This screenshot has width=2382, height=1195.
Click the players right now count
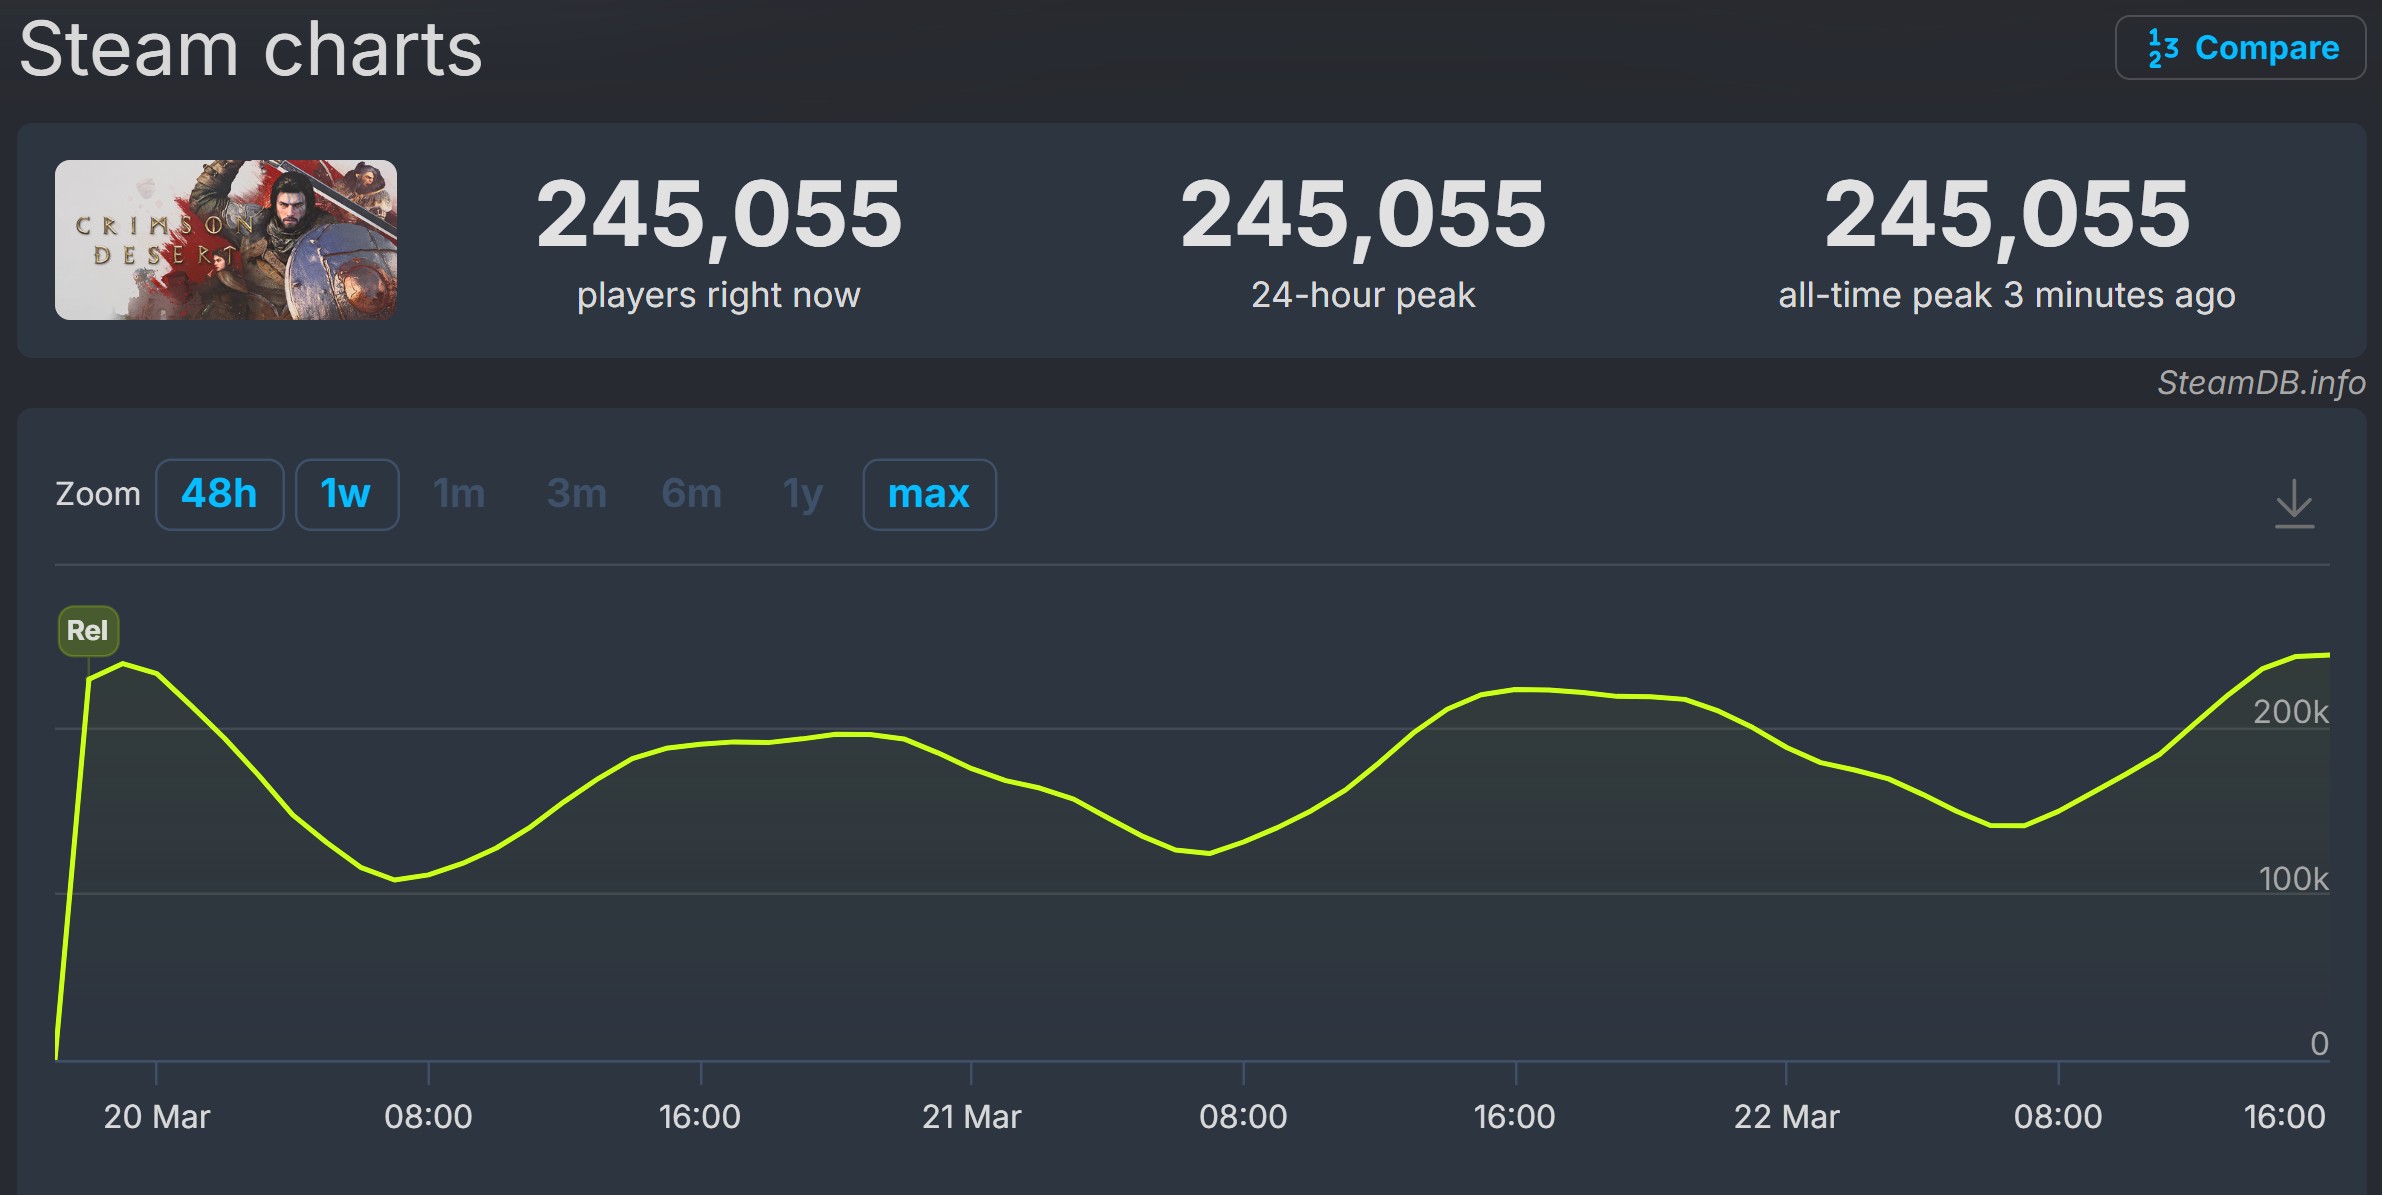[x=719, y=215]
